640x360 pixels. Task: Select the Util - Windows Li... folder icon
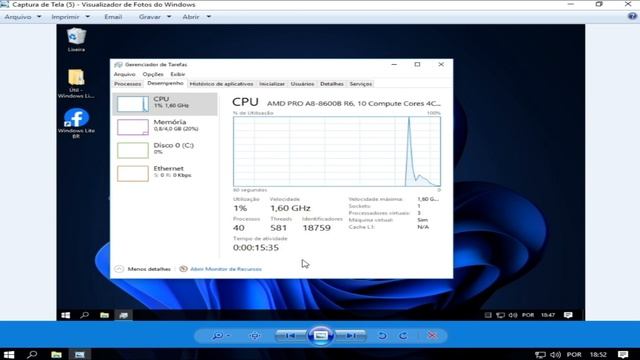76,84
